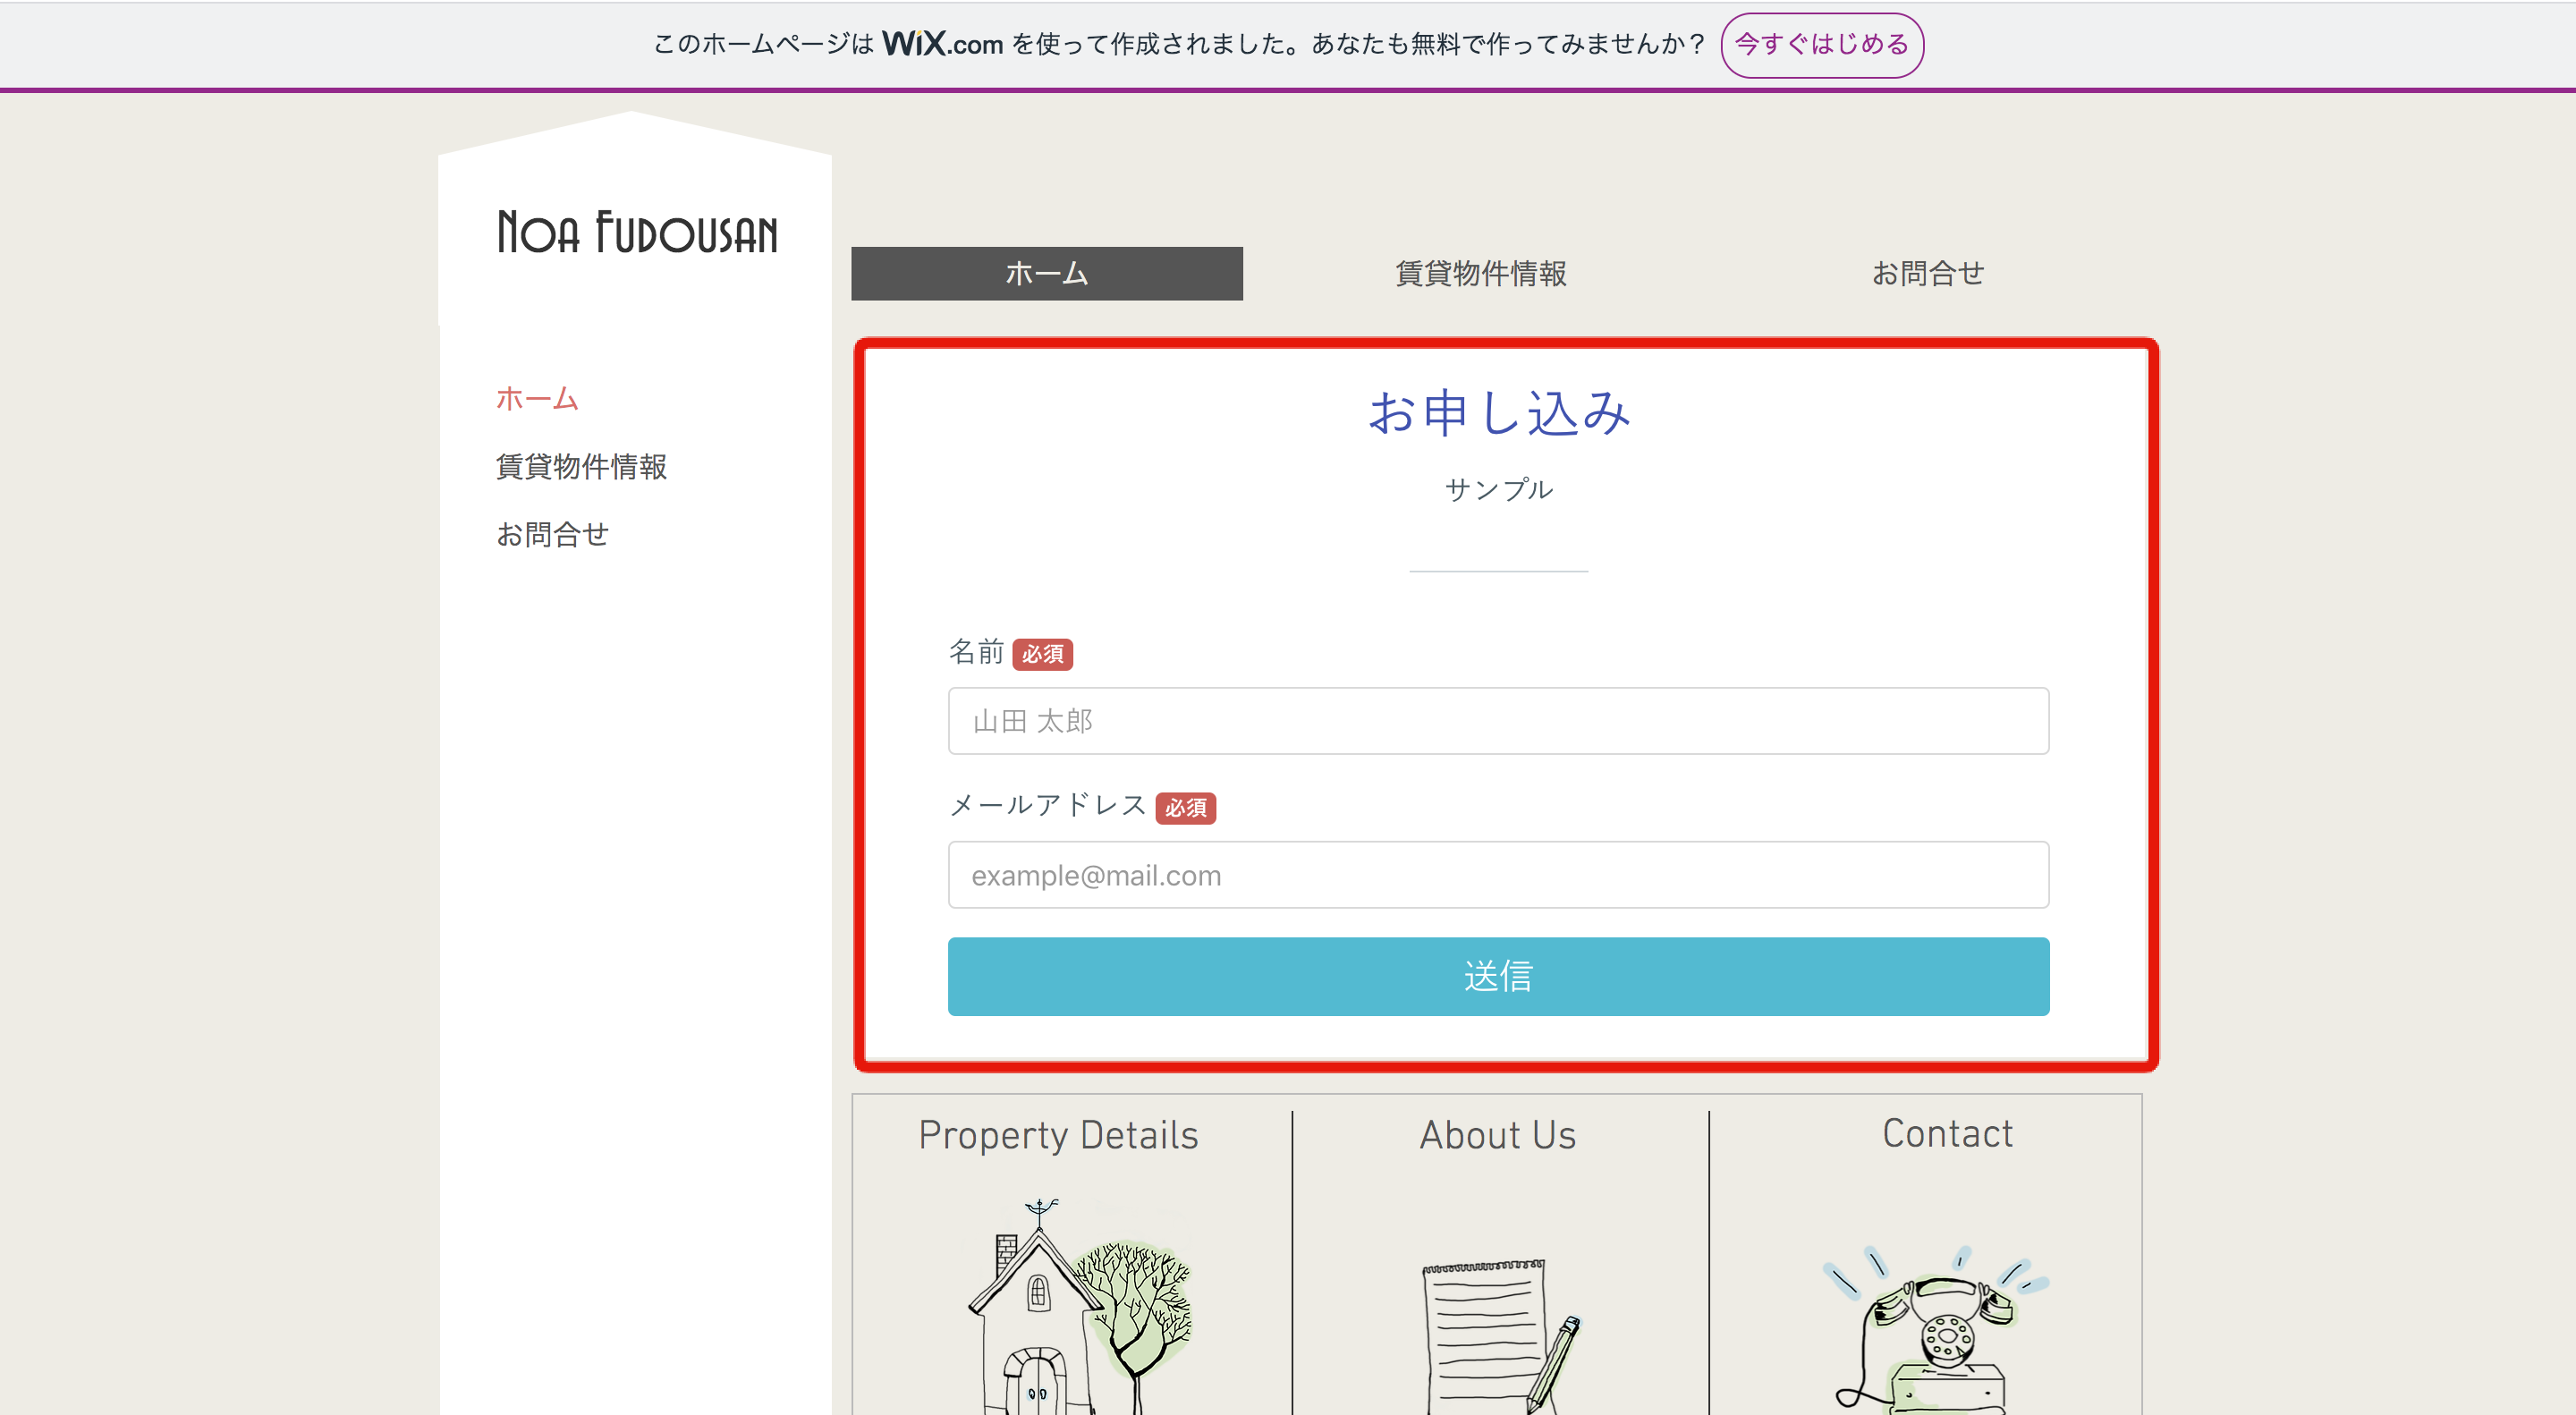Click the 必須 badge next to 名前
The height and width of the screenshot is (1415, 2576).
pos(1042,654)
